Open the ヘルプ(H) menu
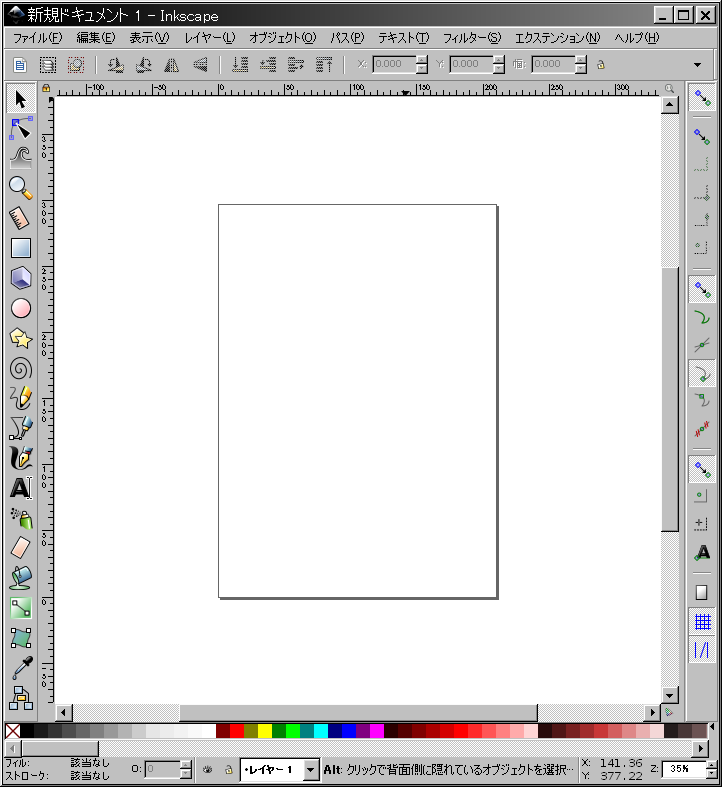Viewport: 722px width, 787px height. pyautogui.click(x=637, y=38)
